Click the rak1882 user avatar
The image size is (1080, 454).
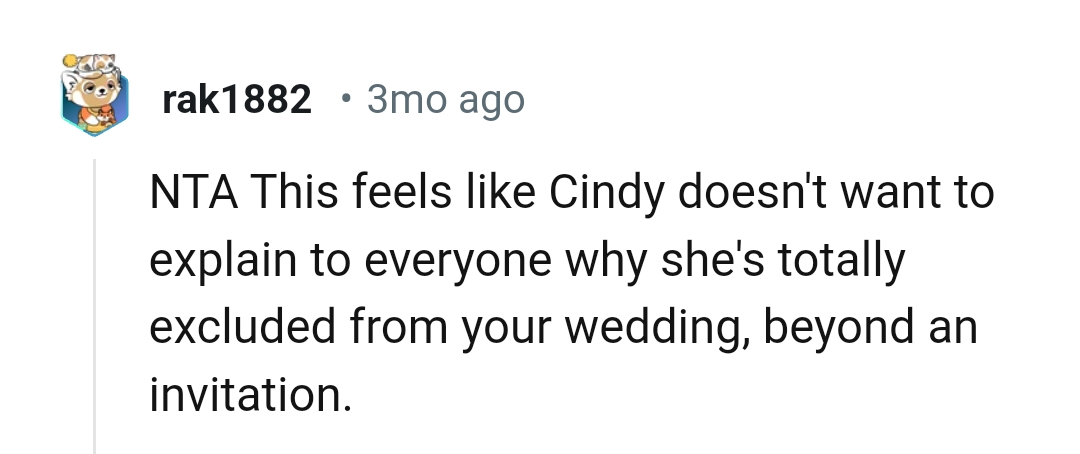96,95
